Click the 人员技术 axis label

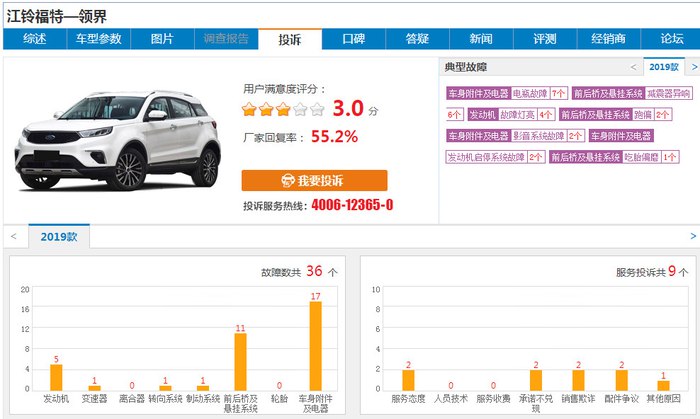[x=450, y=399]
